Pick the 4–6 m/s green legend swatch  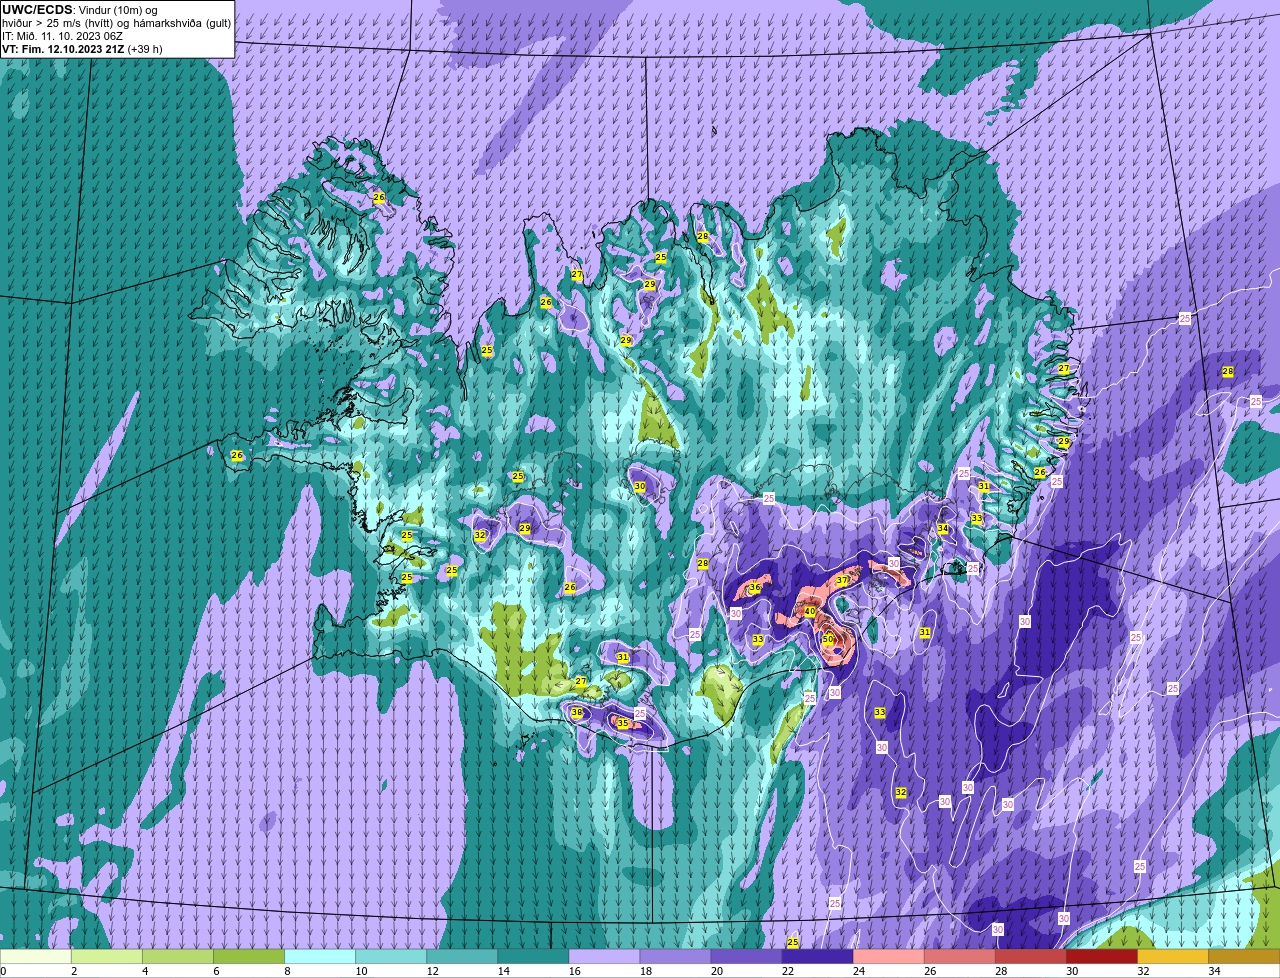pos(178,957)
